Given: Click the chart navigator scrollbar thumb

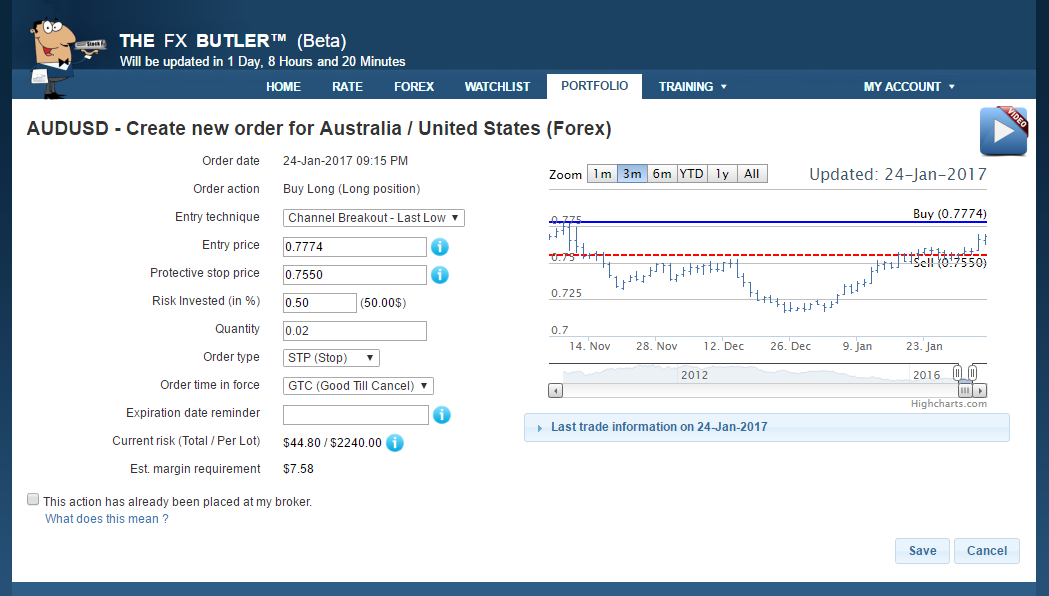Looking at the screenshot, I should [965, 391].
